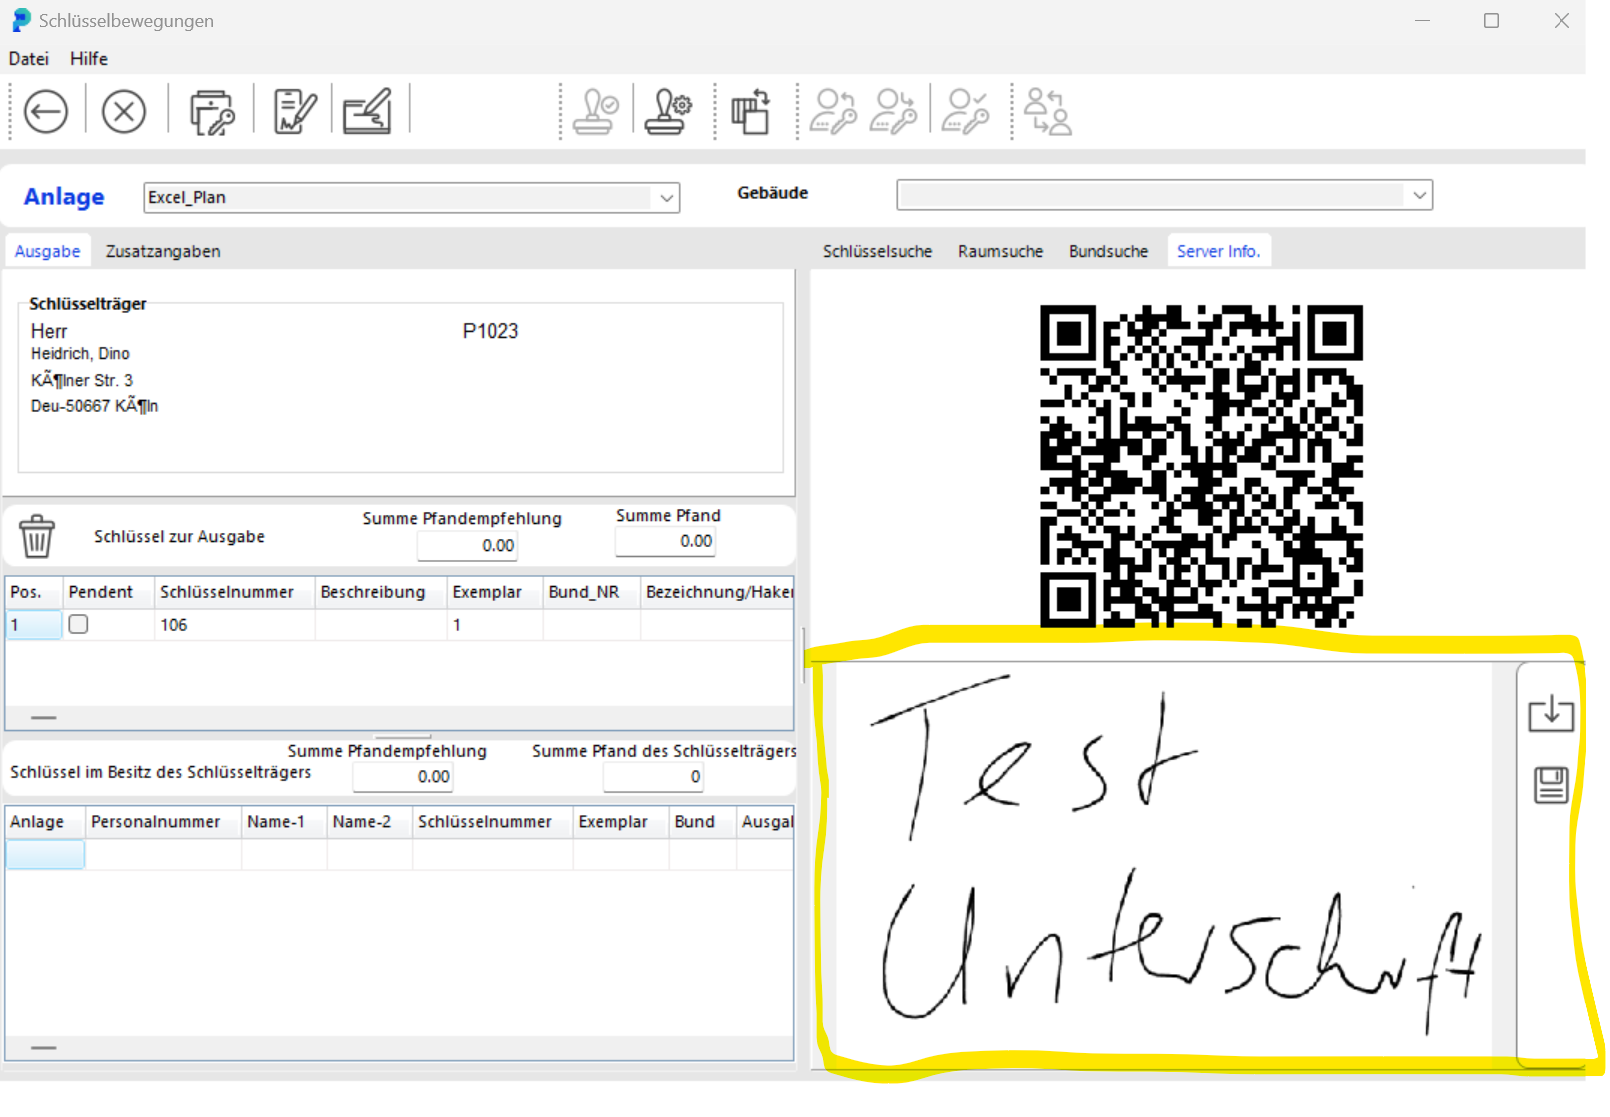Click the name Heidrich, Dino
The height and width of the screenshot is (1117, 1610).
click(80, 354)
